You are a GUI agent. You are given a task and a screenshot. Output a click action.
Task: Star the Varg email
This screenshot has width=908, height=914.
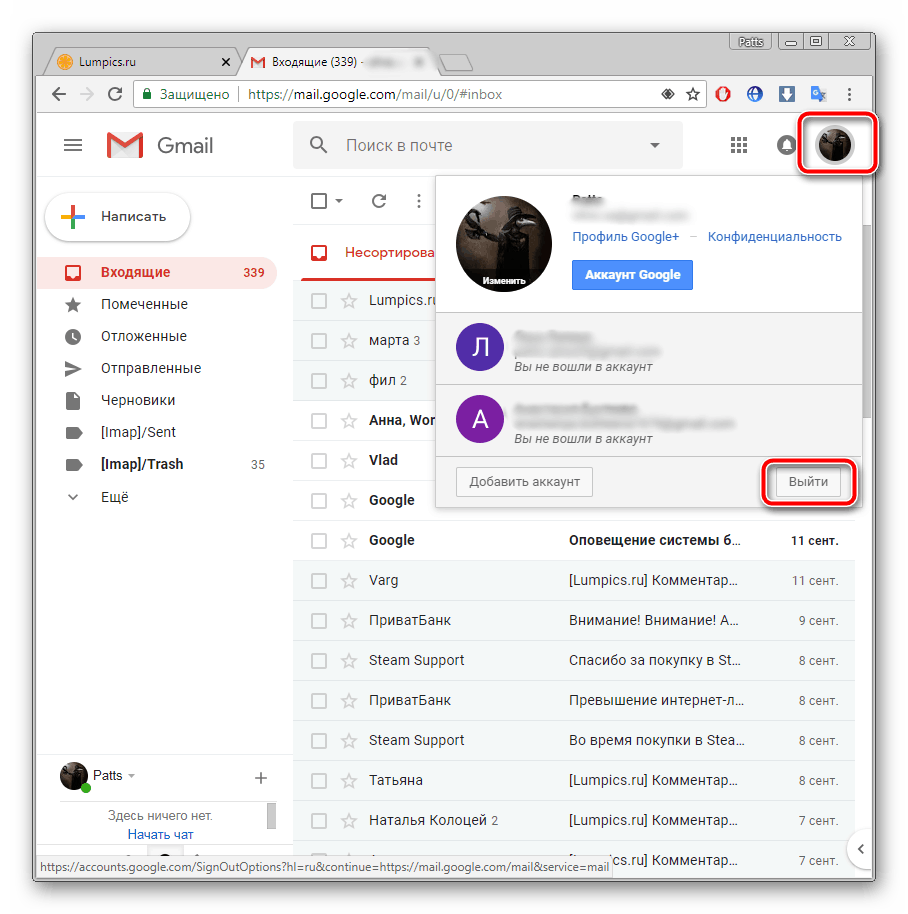[x=349, y=581]
